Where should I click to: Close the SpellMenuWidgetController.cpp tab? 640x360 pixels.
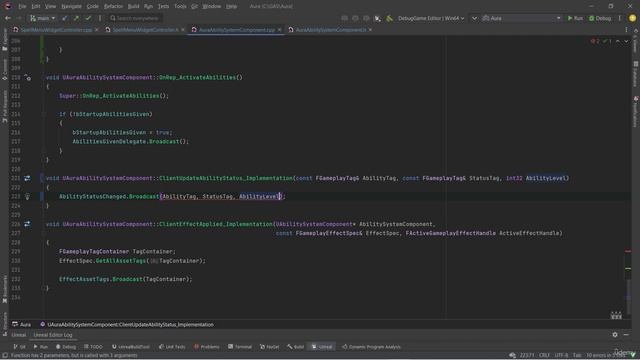[97, 30]
